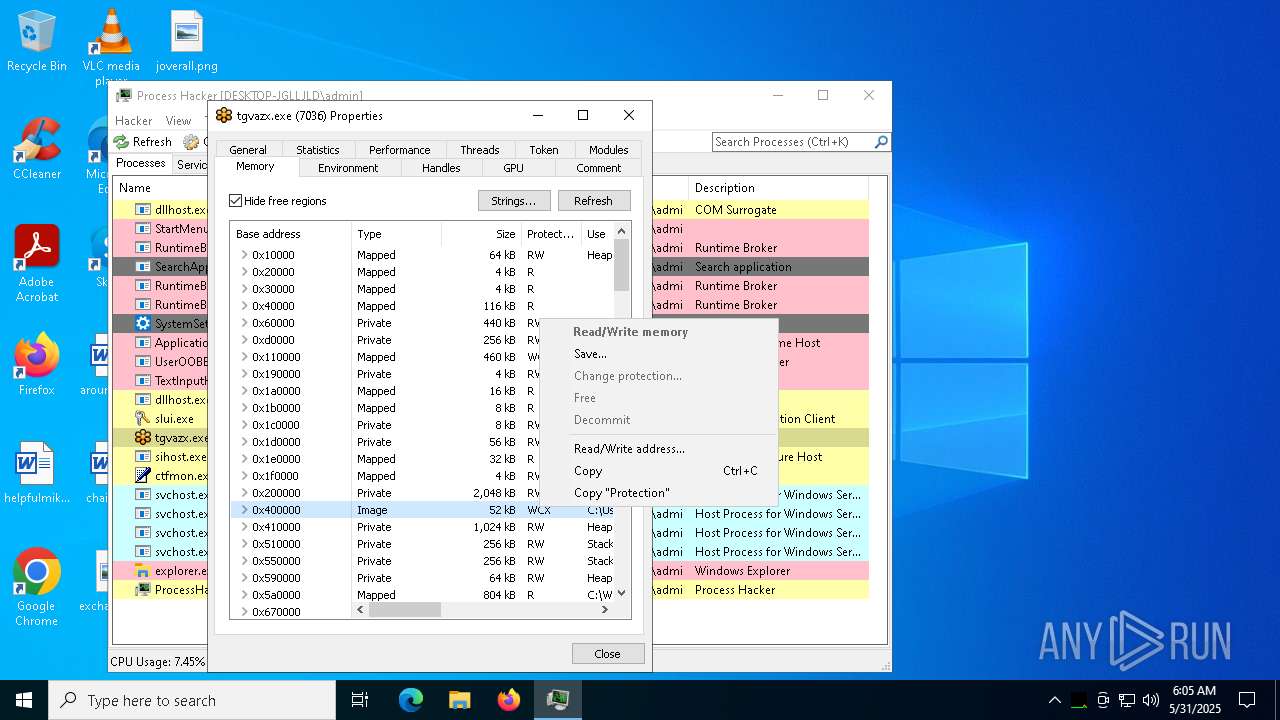Select SystemSettings process gear icon
Image resolution: width=1280 pixels, height=720 pixels.
142,324
